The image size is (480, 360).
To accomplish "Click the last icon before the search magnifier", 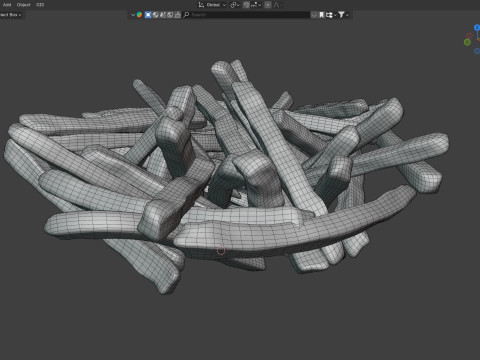I will pos(177,15).
